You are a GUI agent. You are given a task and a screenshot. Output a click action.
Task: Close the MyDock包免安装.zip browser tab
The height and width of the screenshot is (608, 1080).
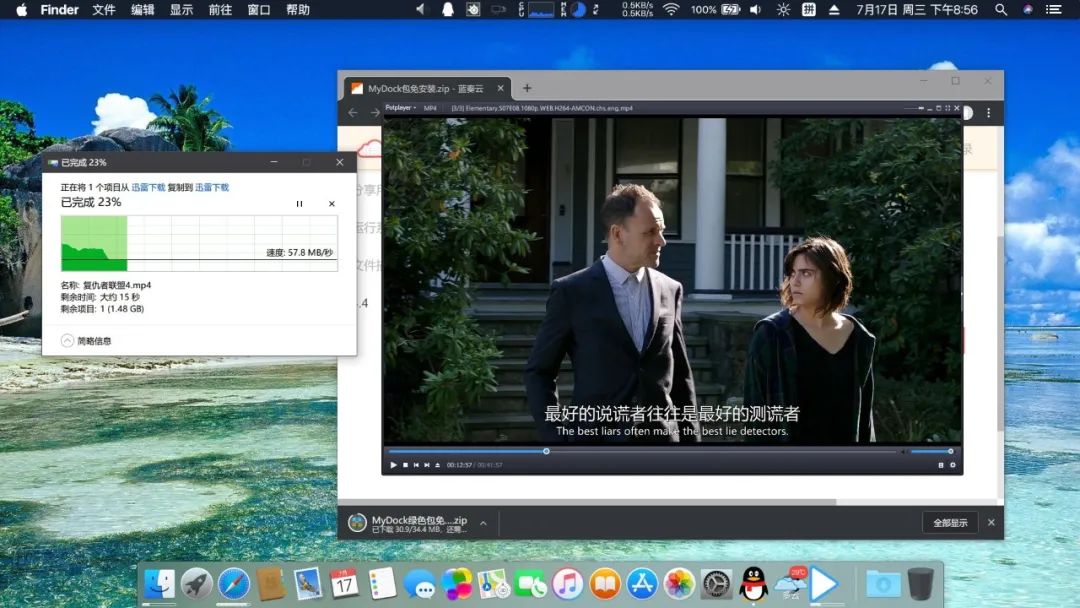point(501,88)
